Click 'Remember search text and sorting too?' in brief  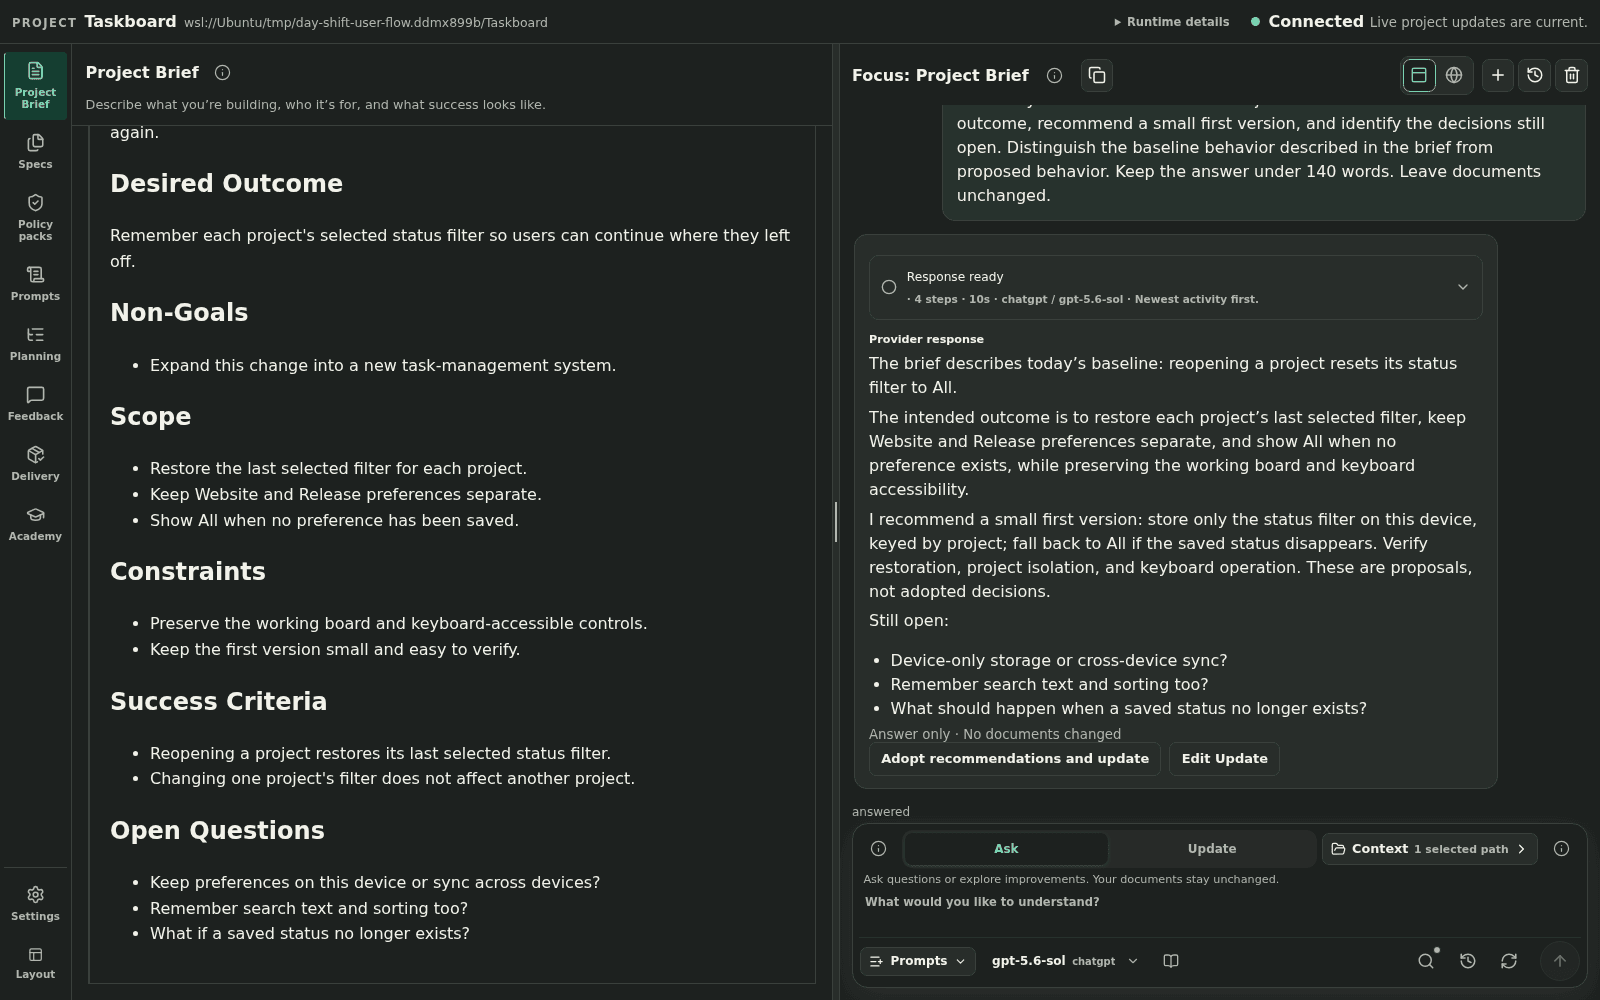(x=309, y=908)
